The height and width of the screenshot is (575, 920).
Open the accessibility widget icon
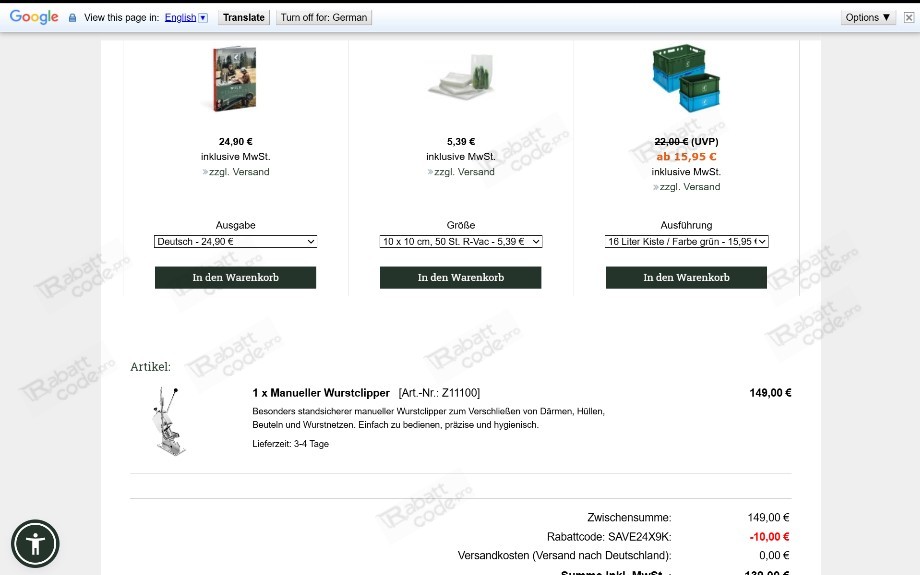pos(35,543)
